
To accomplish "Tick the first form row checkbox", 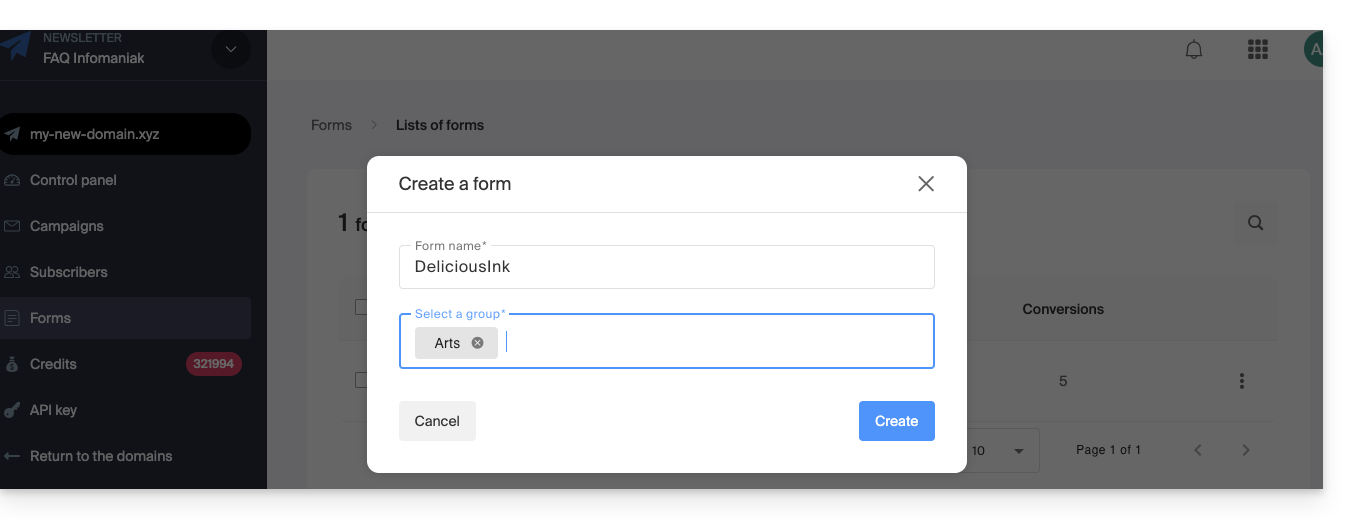I will pyautogui.click(x=362, y=380).
